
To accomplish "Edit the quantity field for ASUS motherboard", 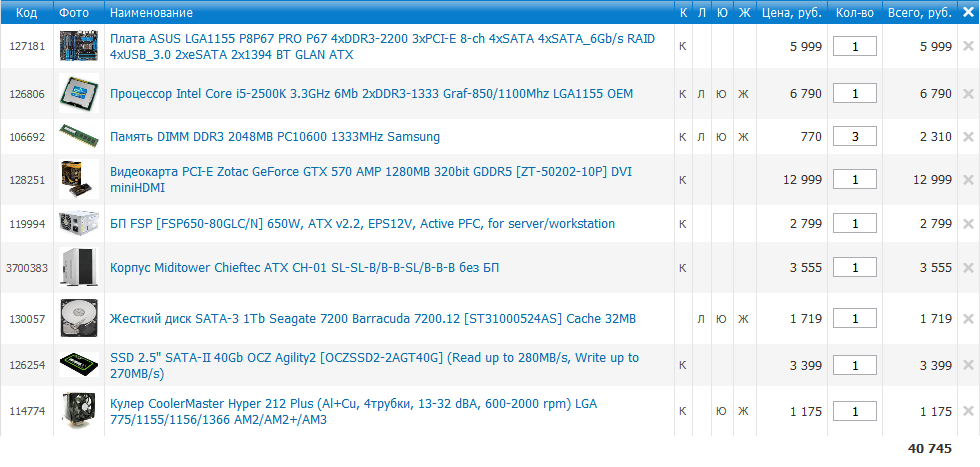I will (855, 46).
